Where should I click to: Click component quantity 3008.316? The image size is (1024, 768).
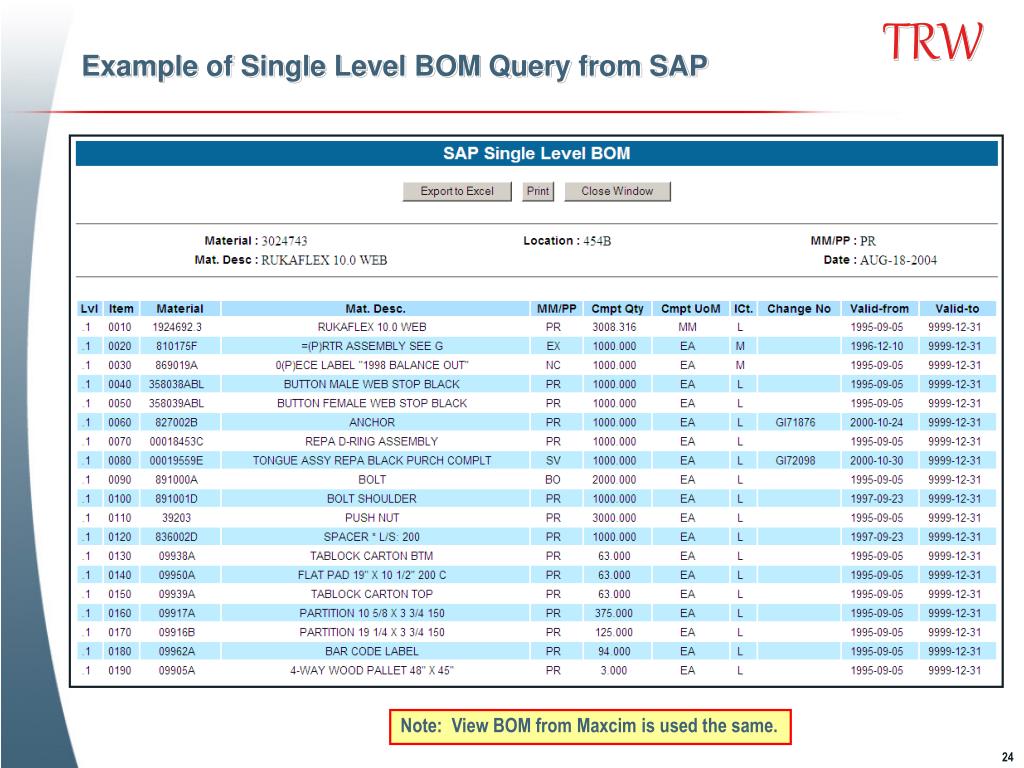point(614,327)
